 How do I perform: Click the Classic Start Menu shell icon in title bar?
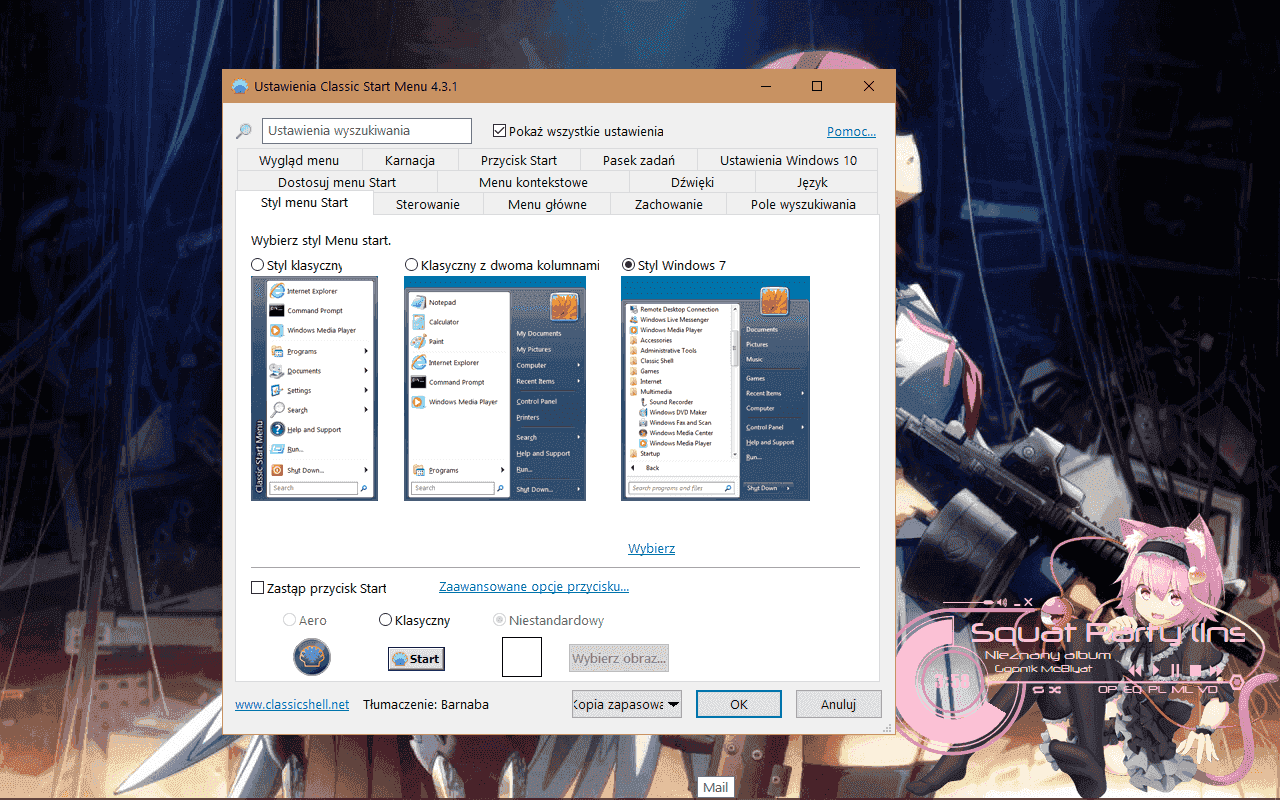pyautogui.click(x=240, y=87)
